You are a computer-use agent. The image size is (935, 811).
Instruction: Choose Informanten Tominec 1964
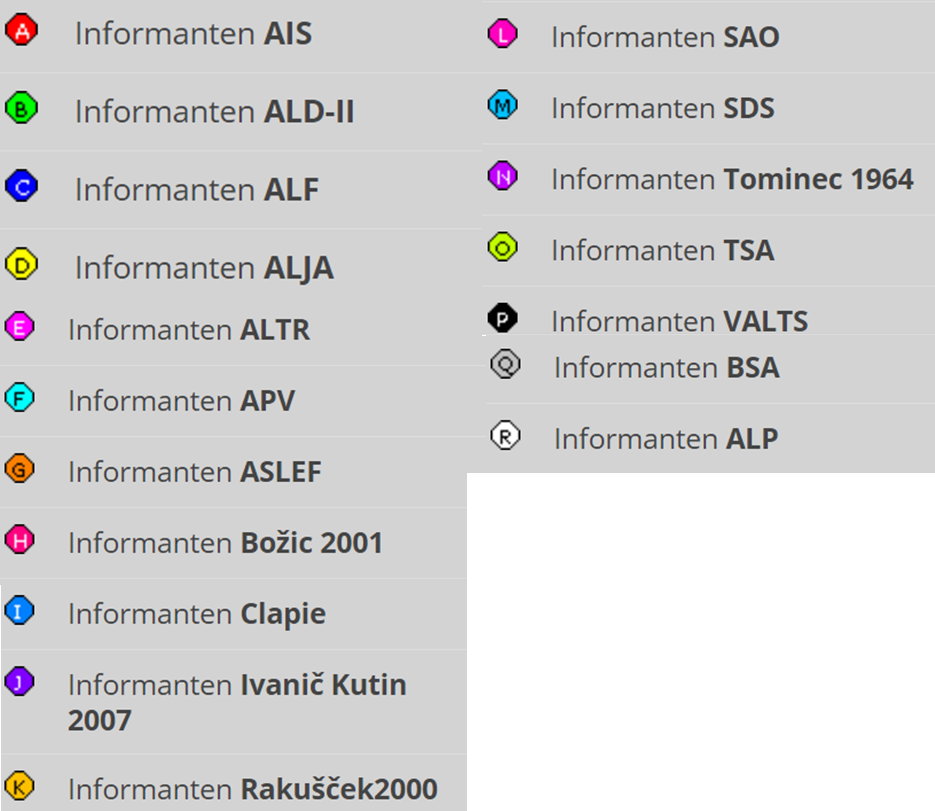pos(732,179)
